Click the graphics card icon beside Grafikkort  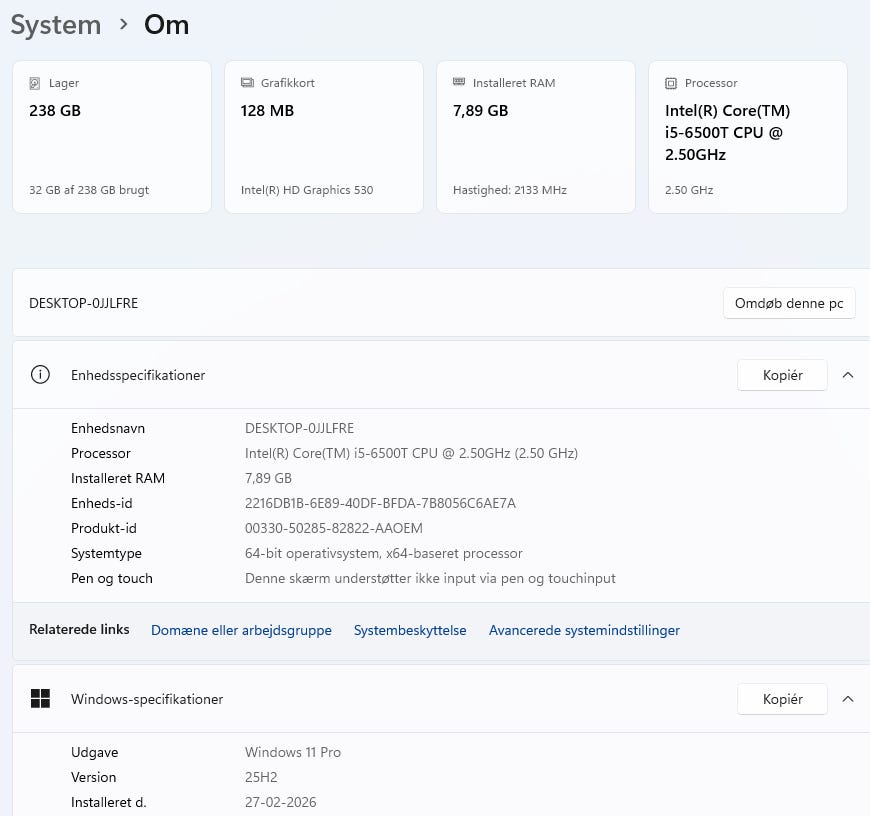tap(247, 83)
